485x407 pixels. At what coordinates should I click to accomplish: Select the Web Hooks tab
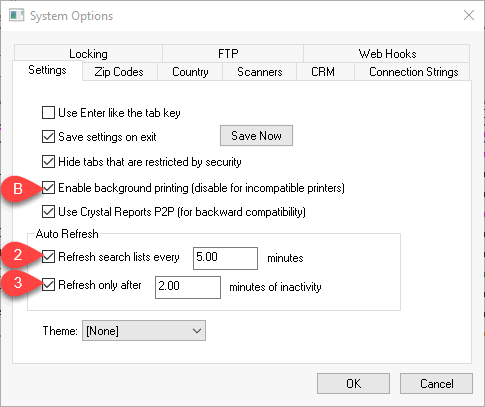click(x=387, y=54)
